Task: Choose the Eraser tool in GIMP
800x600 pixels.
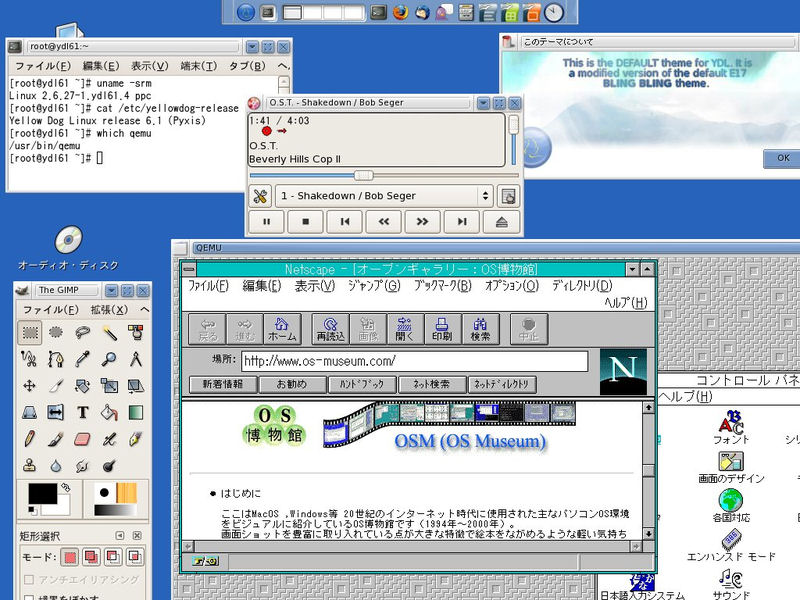Action: [83, 439]
